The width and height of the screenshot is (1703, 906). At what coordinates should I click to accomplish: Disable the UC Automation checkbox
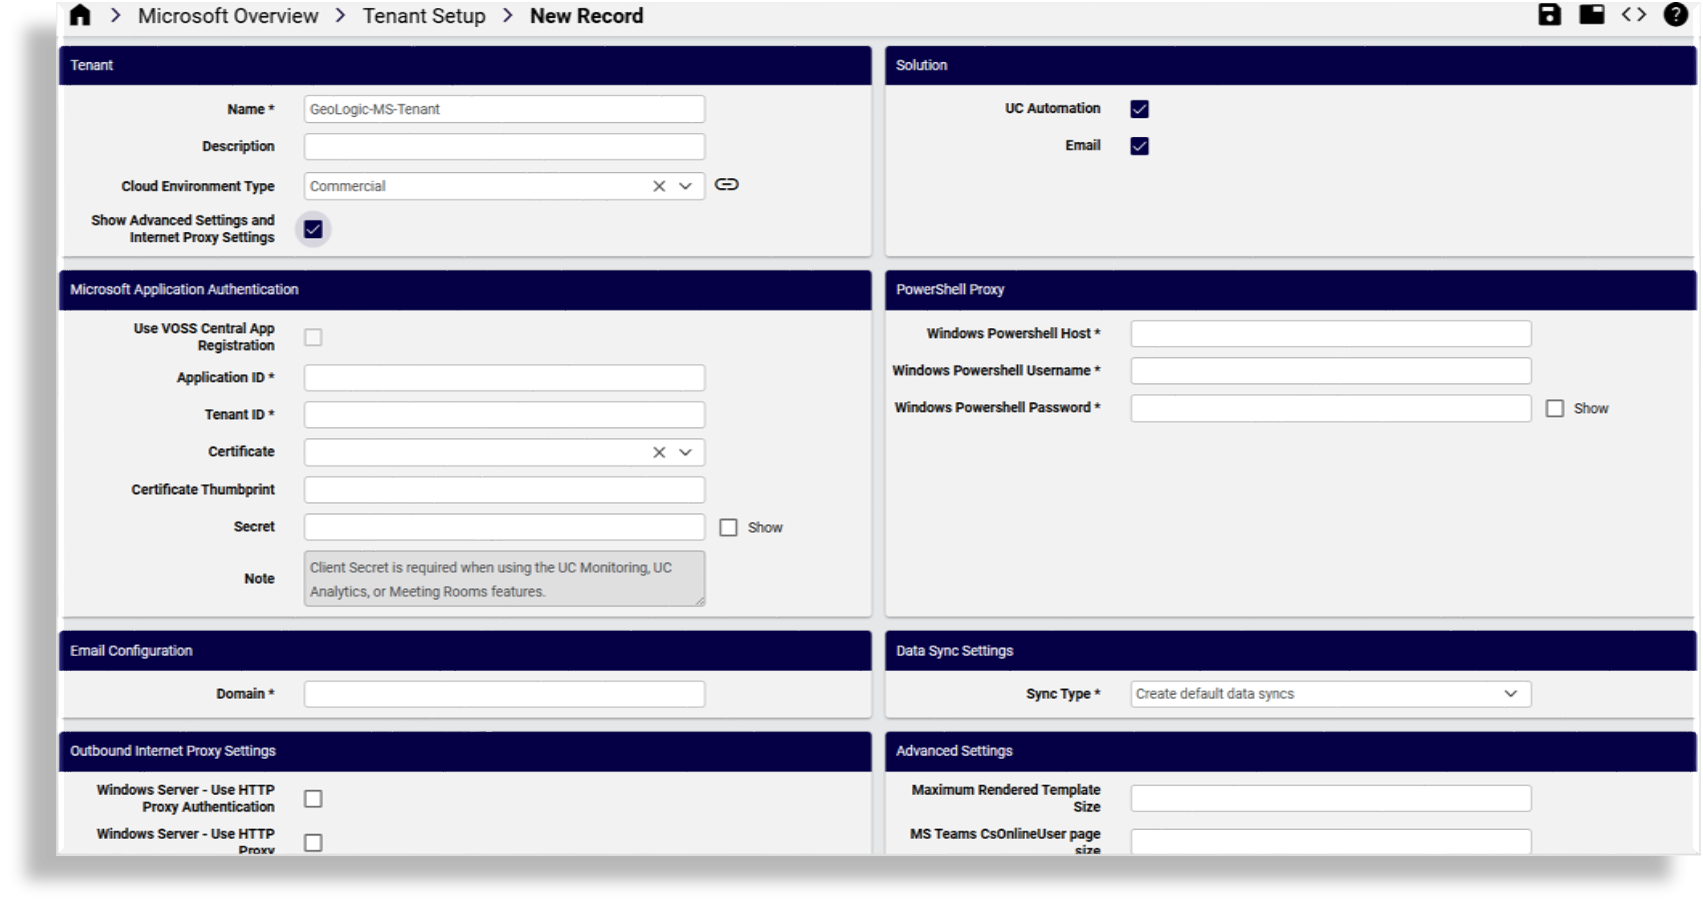pos(1138,108)
